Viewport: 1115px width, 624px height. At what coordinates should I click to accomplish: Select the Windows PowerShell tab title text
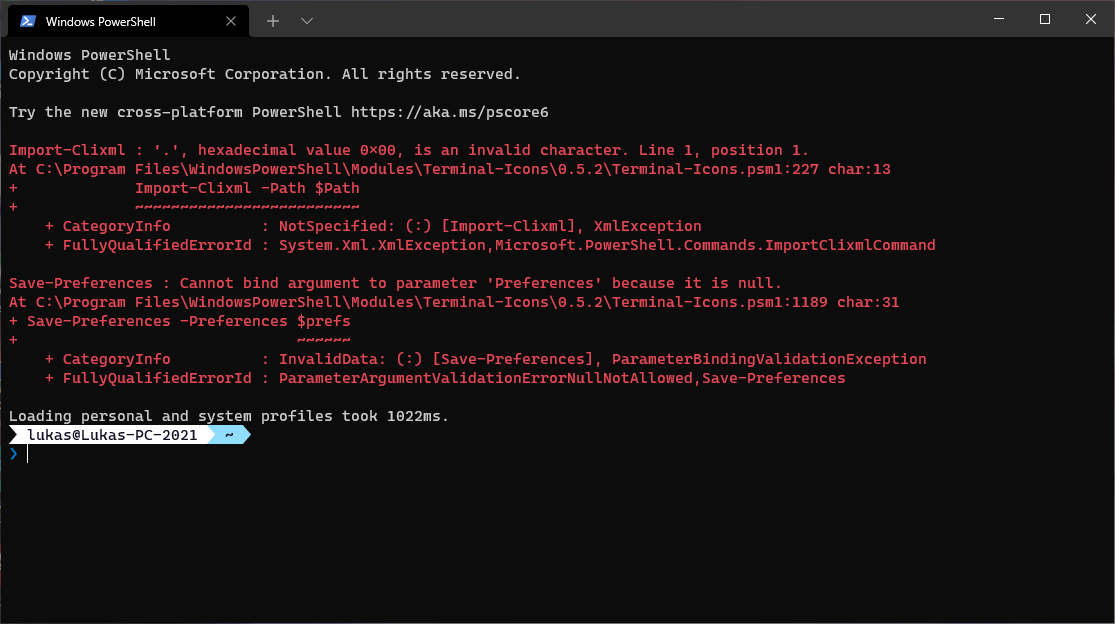pos(104,20)
